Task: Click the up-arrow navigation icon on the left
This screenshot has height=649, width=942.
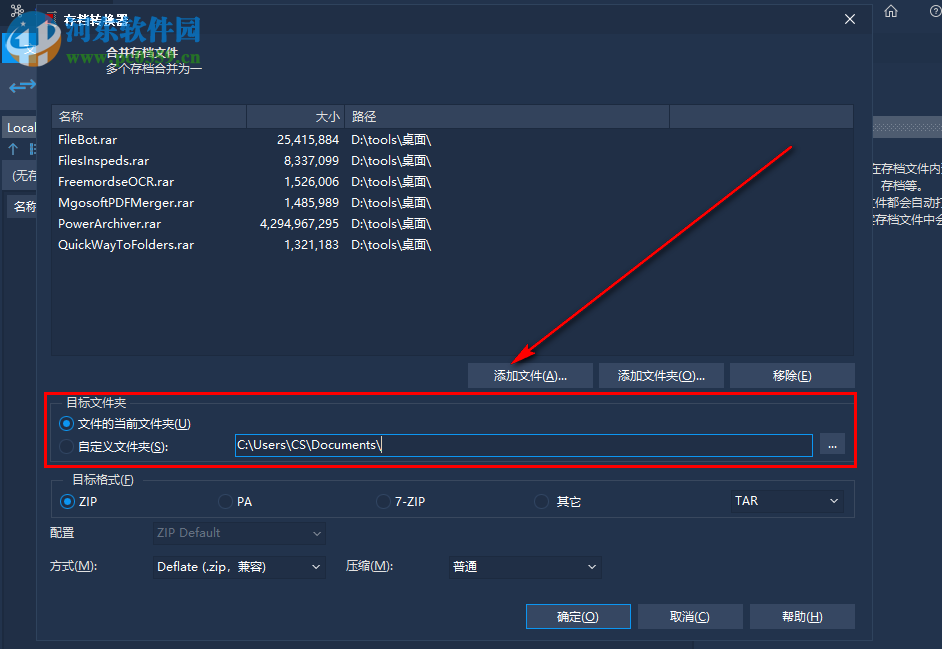Action: [x=13, y=148]
